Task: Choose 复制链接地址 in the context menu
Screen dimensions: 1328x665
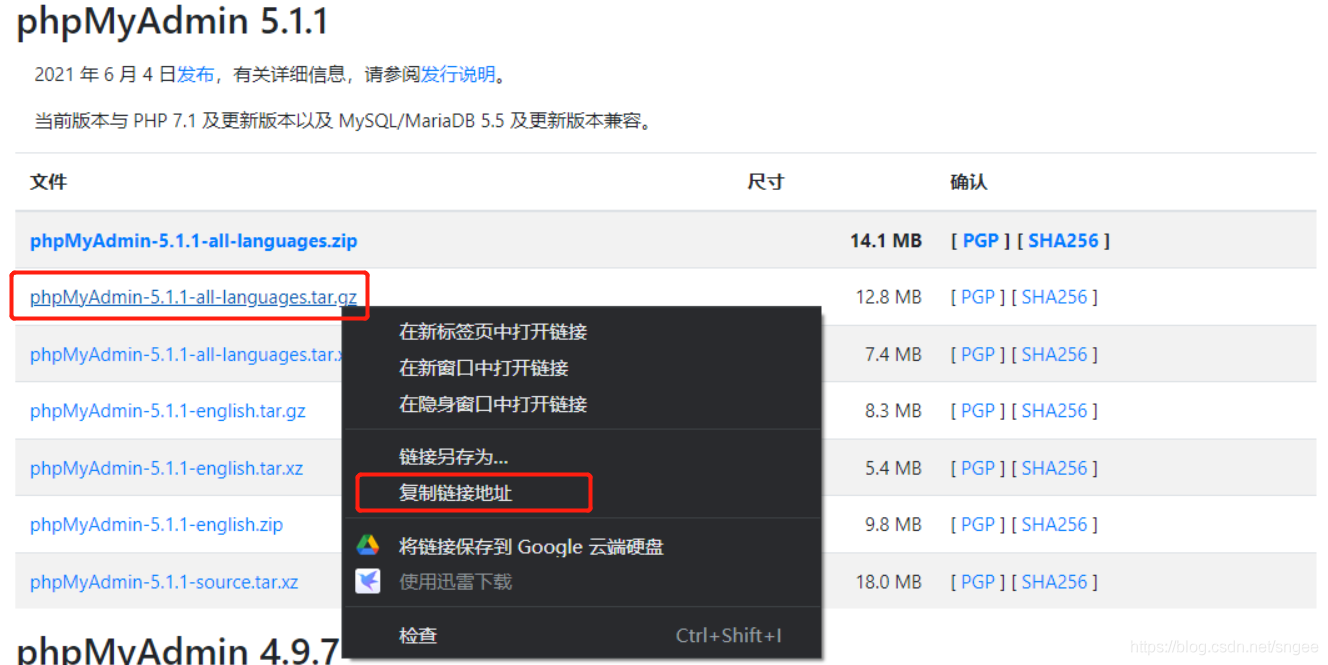Action: (x=582, y=493)
